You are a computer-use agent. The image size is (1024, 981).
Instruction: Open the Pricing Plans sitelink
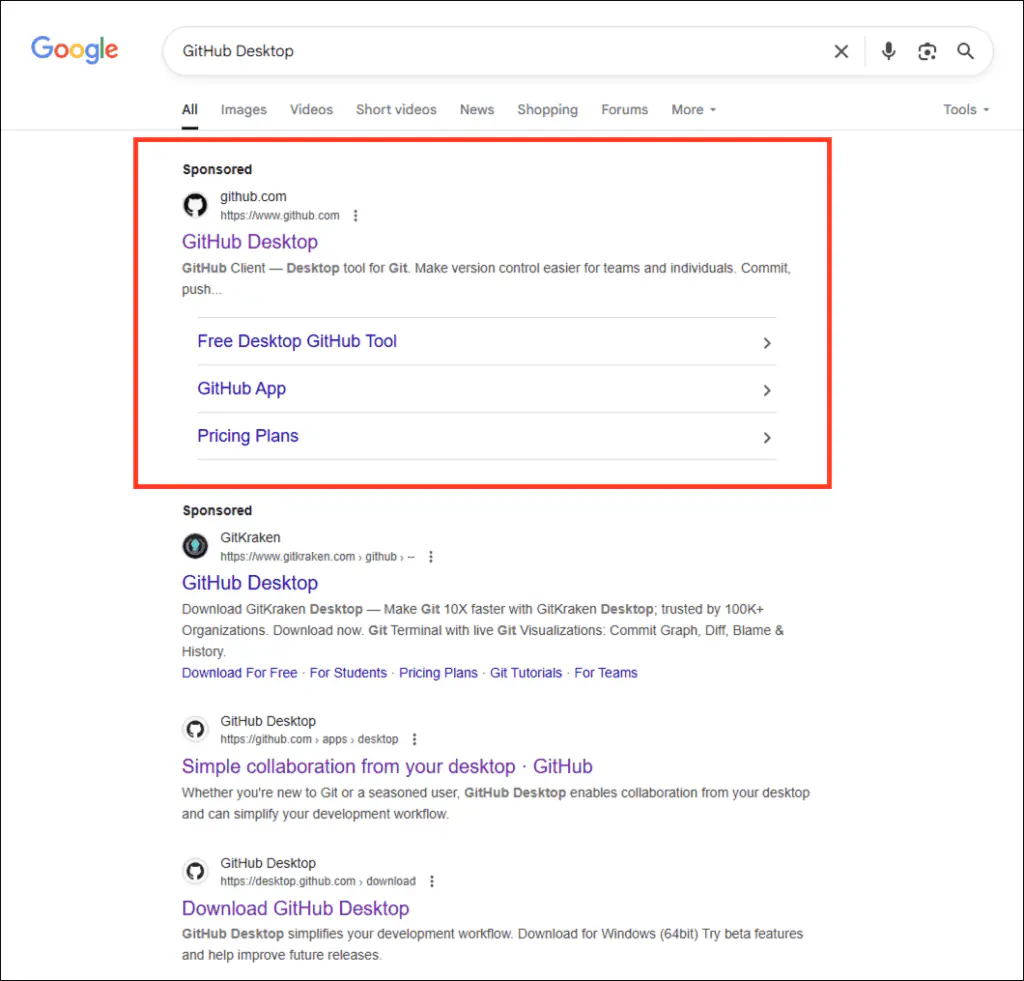248,436
